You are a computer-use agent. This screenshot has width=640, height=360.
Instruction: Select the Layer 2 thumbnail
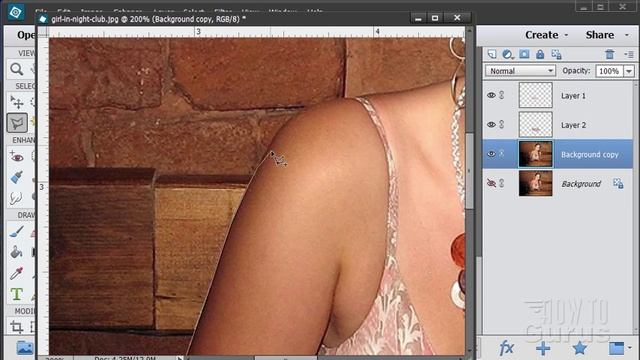(536, 124)
